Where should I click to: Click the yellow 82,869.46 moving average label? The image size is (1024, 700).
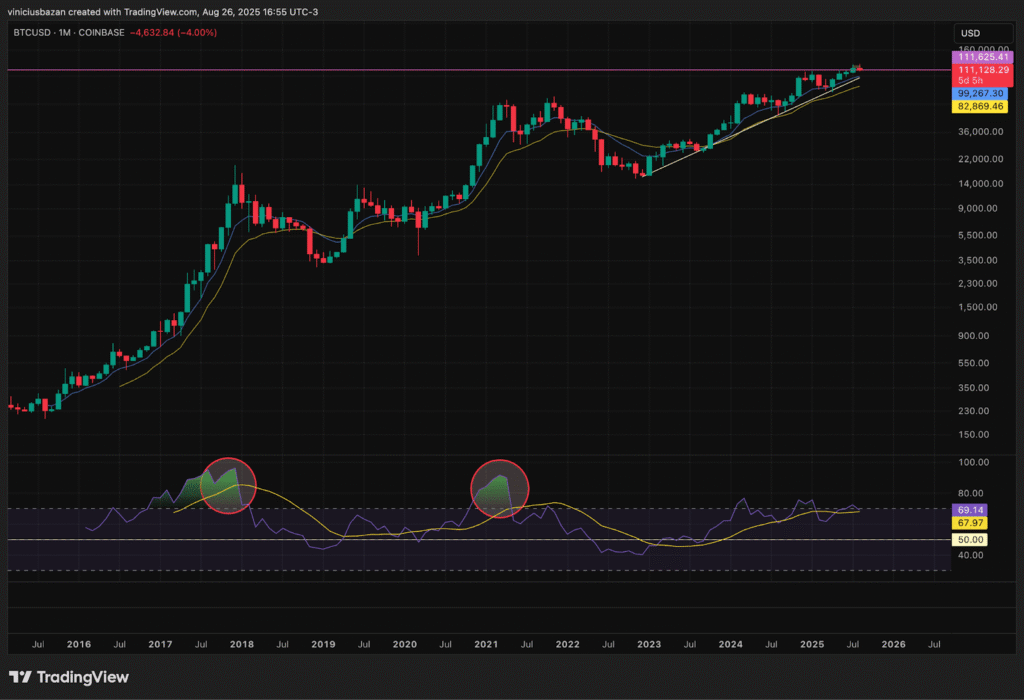pyautogui.click(x=981, y=105)
